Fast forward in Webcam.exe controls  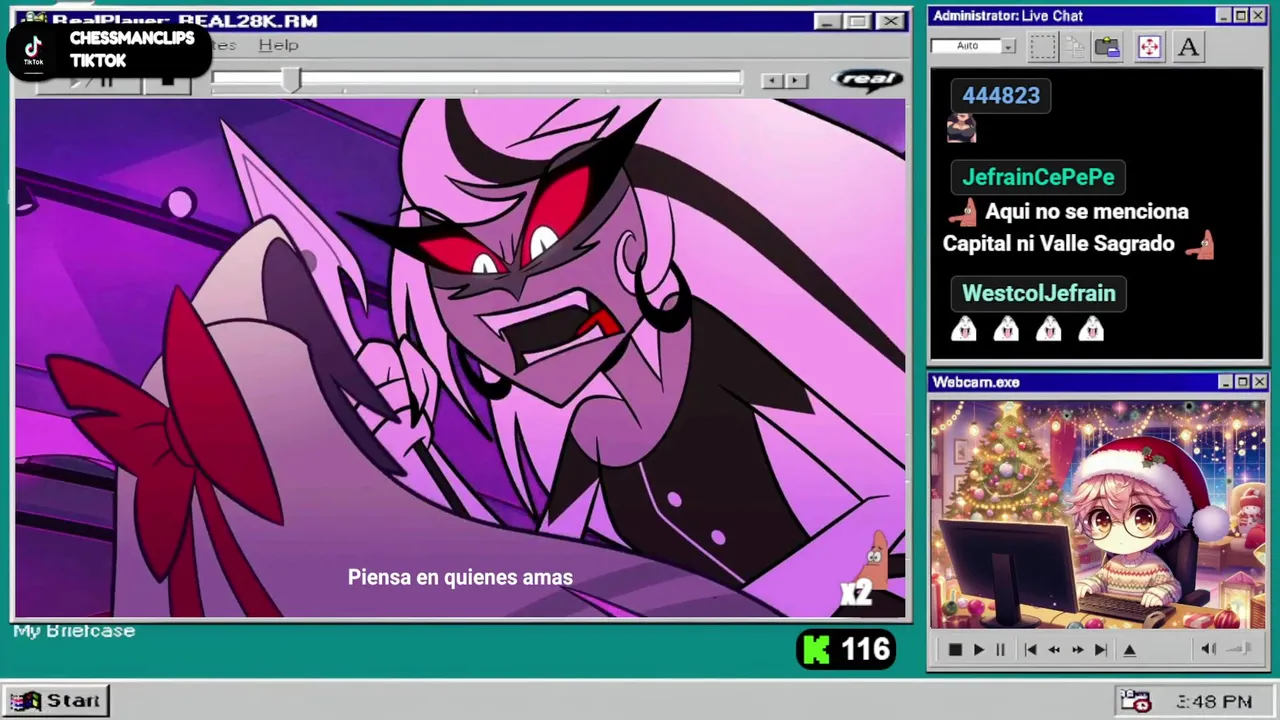1077,650
